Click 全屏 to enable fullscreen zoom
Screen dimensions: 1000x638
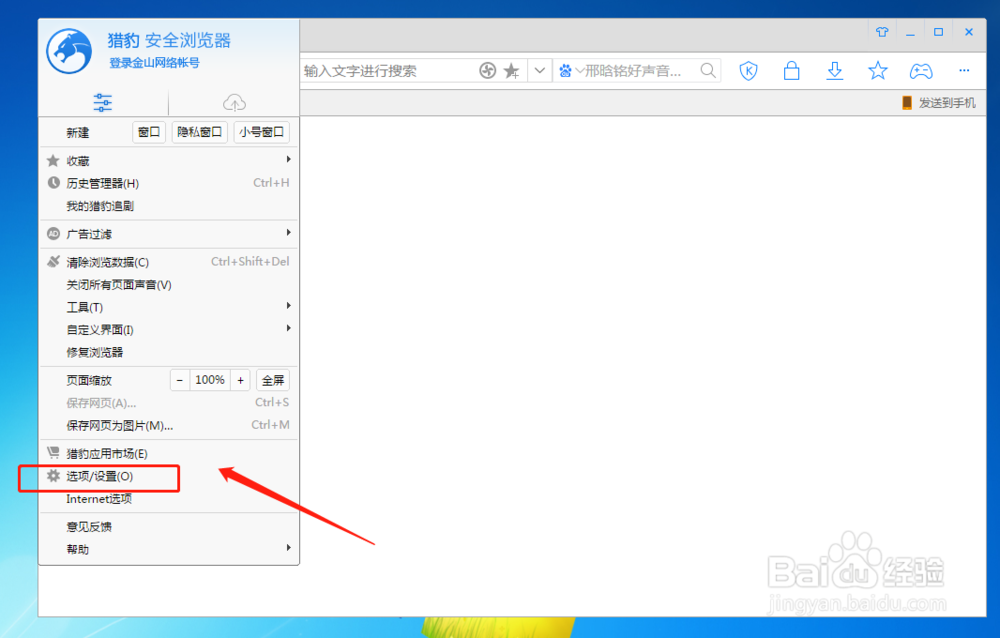272,379
